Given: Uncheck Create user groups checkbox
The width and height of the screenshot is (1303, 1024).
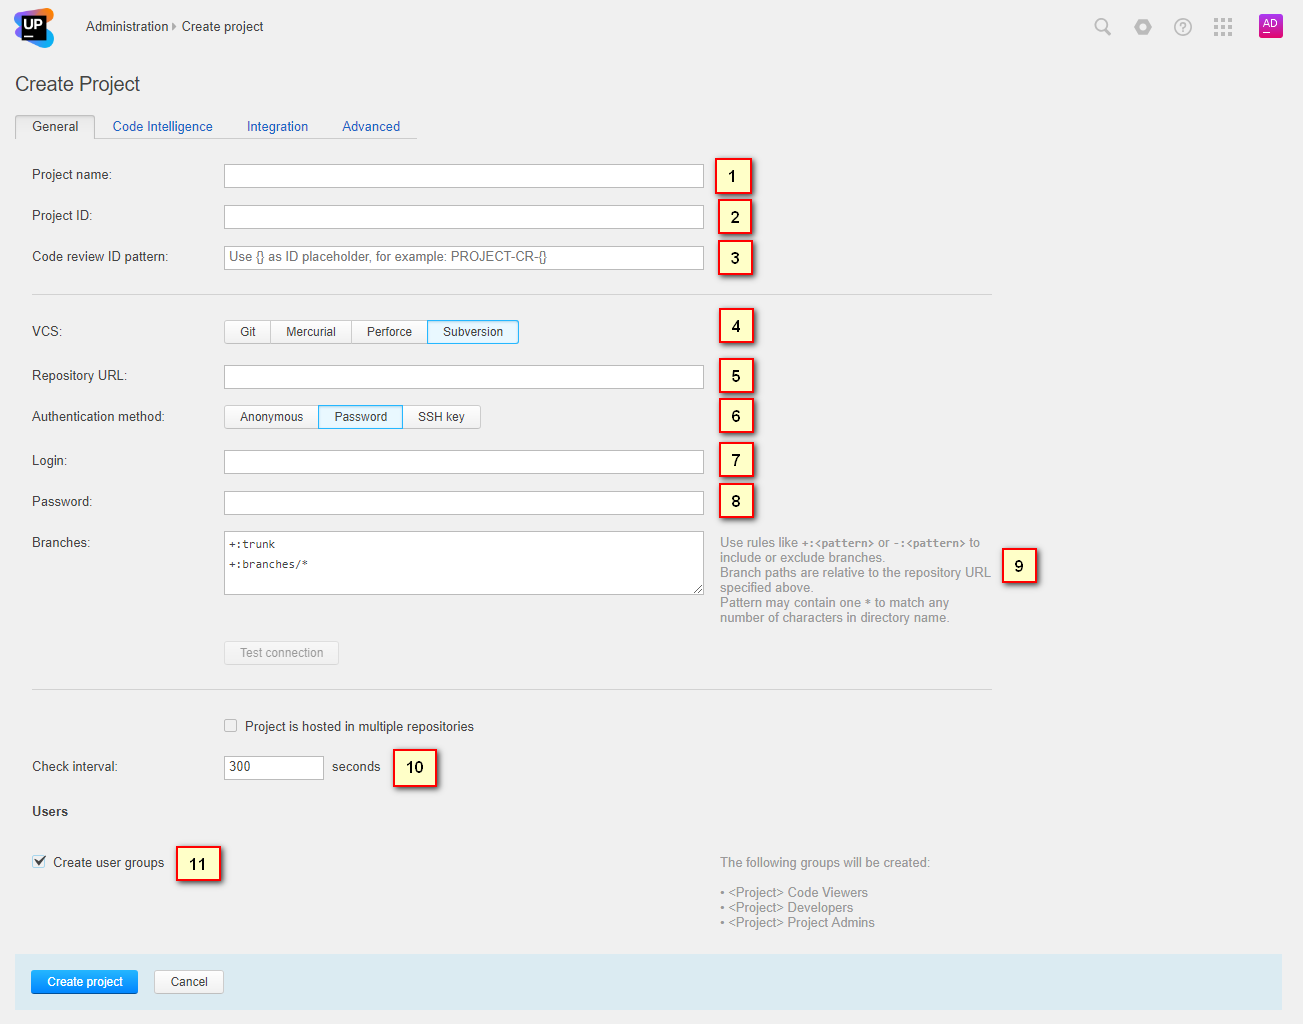Looking at the screenshot, I should tap(39, 861).
